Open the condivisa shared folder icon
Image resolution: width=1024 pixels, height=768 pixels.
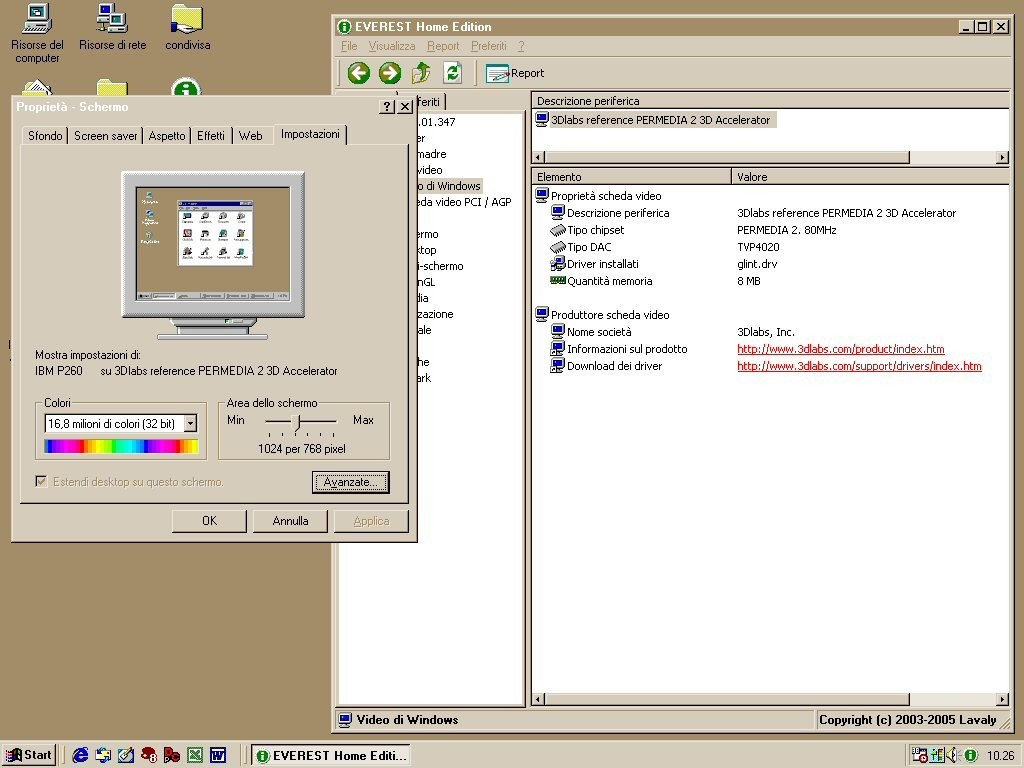coord(187,27)
